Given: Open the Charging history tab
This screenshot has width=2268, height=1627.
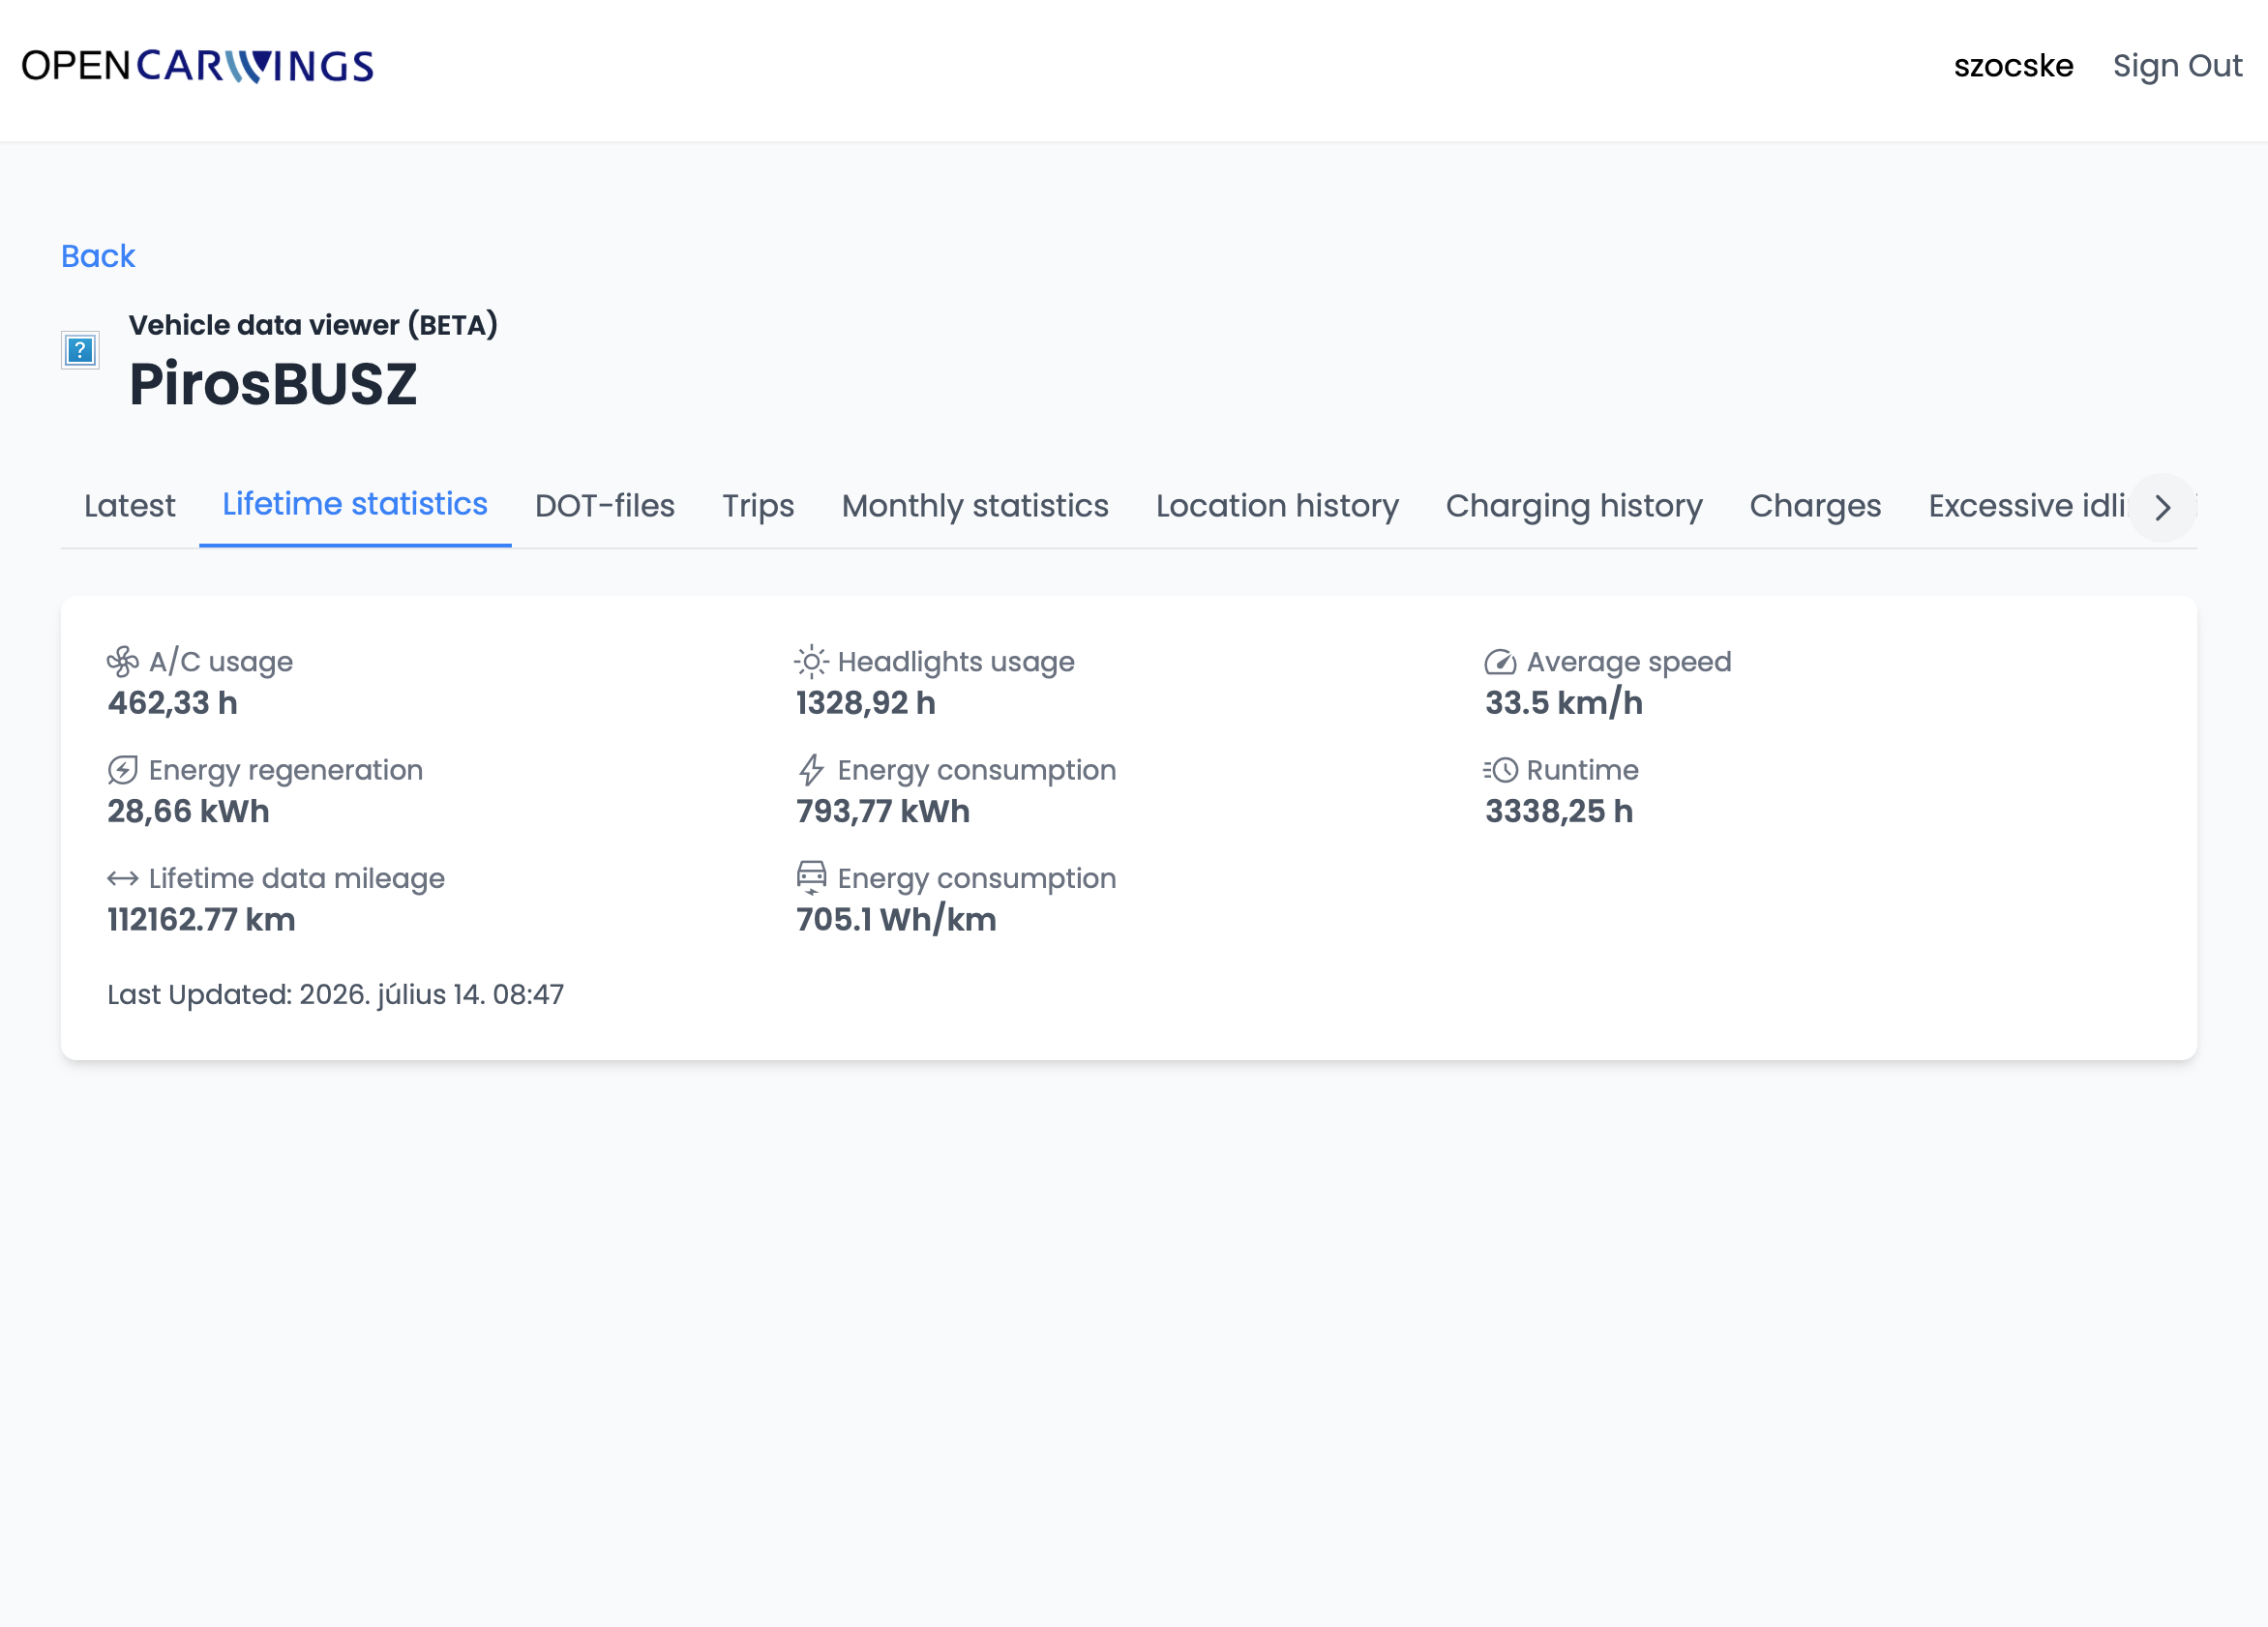Looking at the screenshot, I should [1574, 506].
